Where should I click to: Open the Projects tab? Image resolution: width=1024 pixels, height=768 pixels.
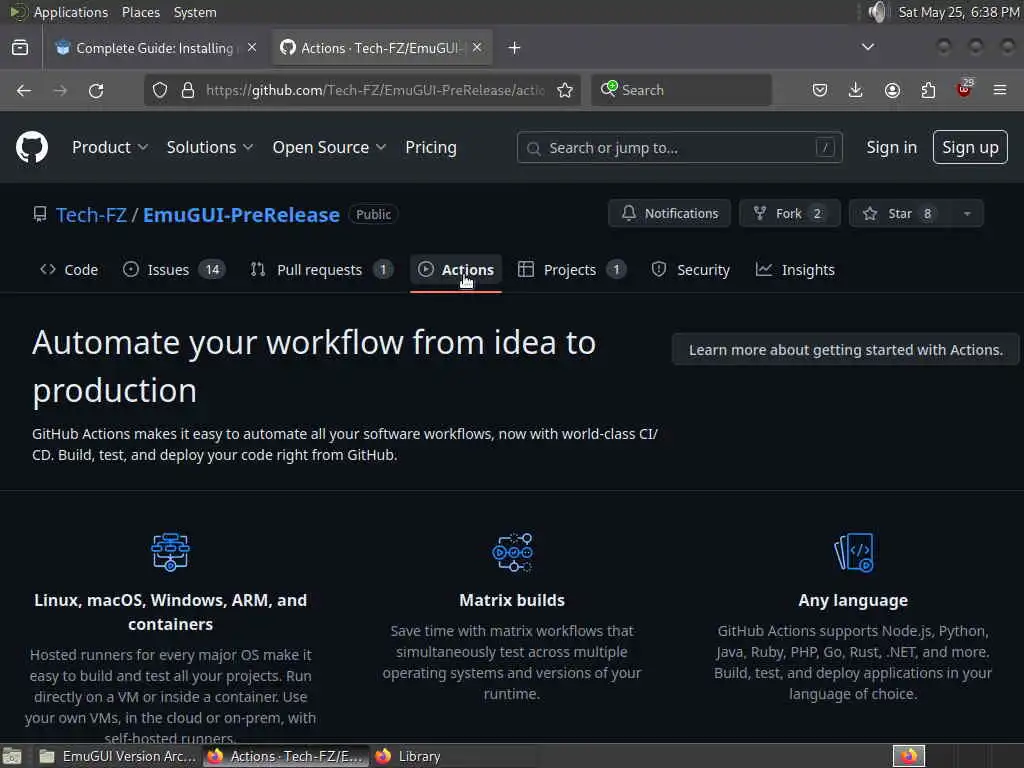point(571,270)
